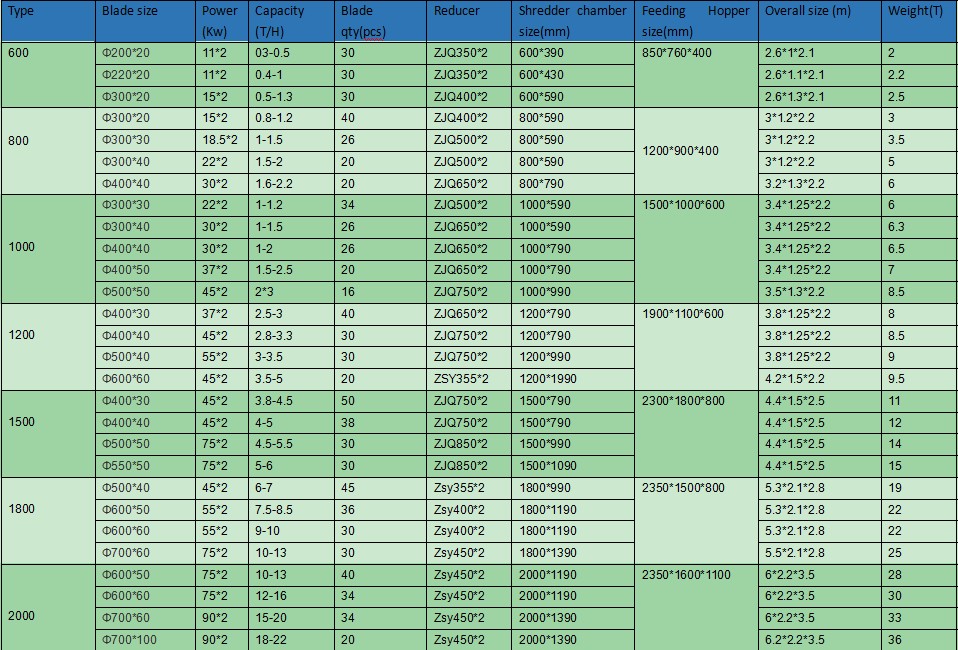Select capacity cell "3.8-4.5"
Viewport: 958px width, 650px height.
pyautogui.click(x=291, y=401)
